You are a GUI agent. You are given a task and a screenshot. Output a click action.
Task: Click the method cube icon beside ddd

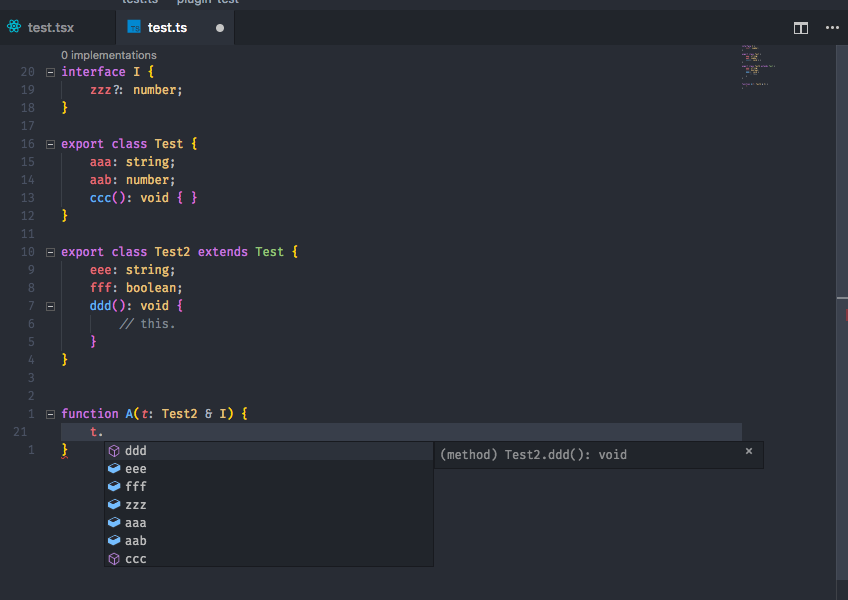point(114,451)
